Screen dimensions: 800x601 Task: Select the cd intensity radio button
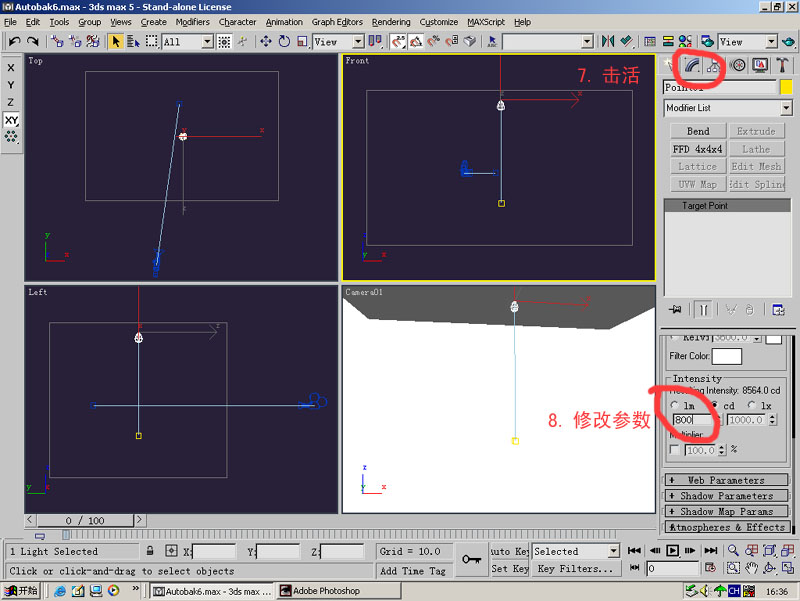[715, 405]
